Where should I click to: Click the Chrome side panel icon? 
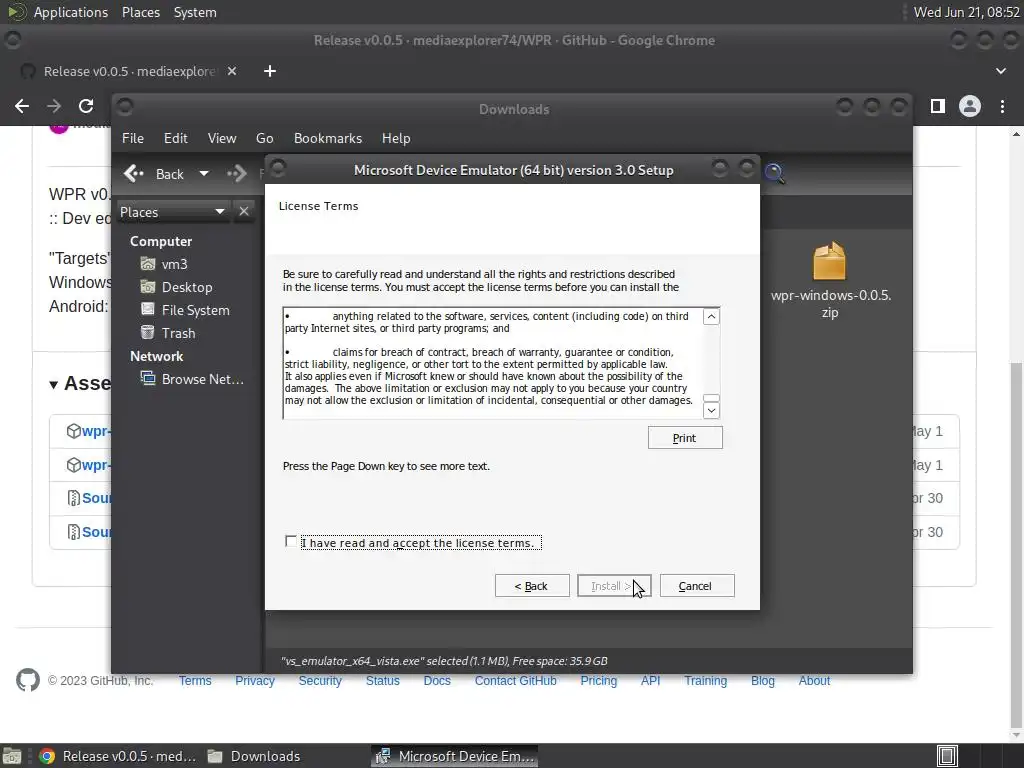click(938, 106)
